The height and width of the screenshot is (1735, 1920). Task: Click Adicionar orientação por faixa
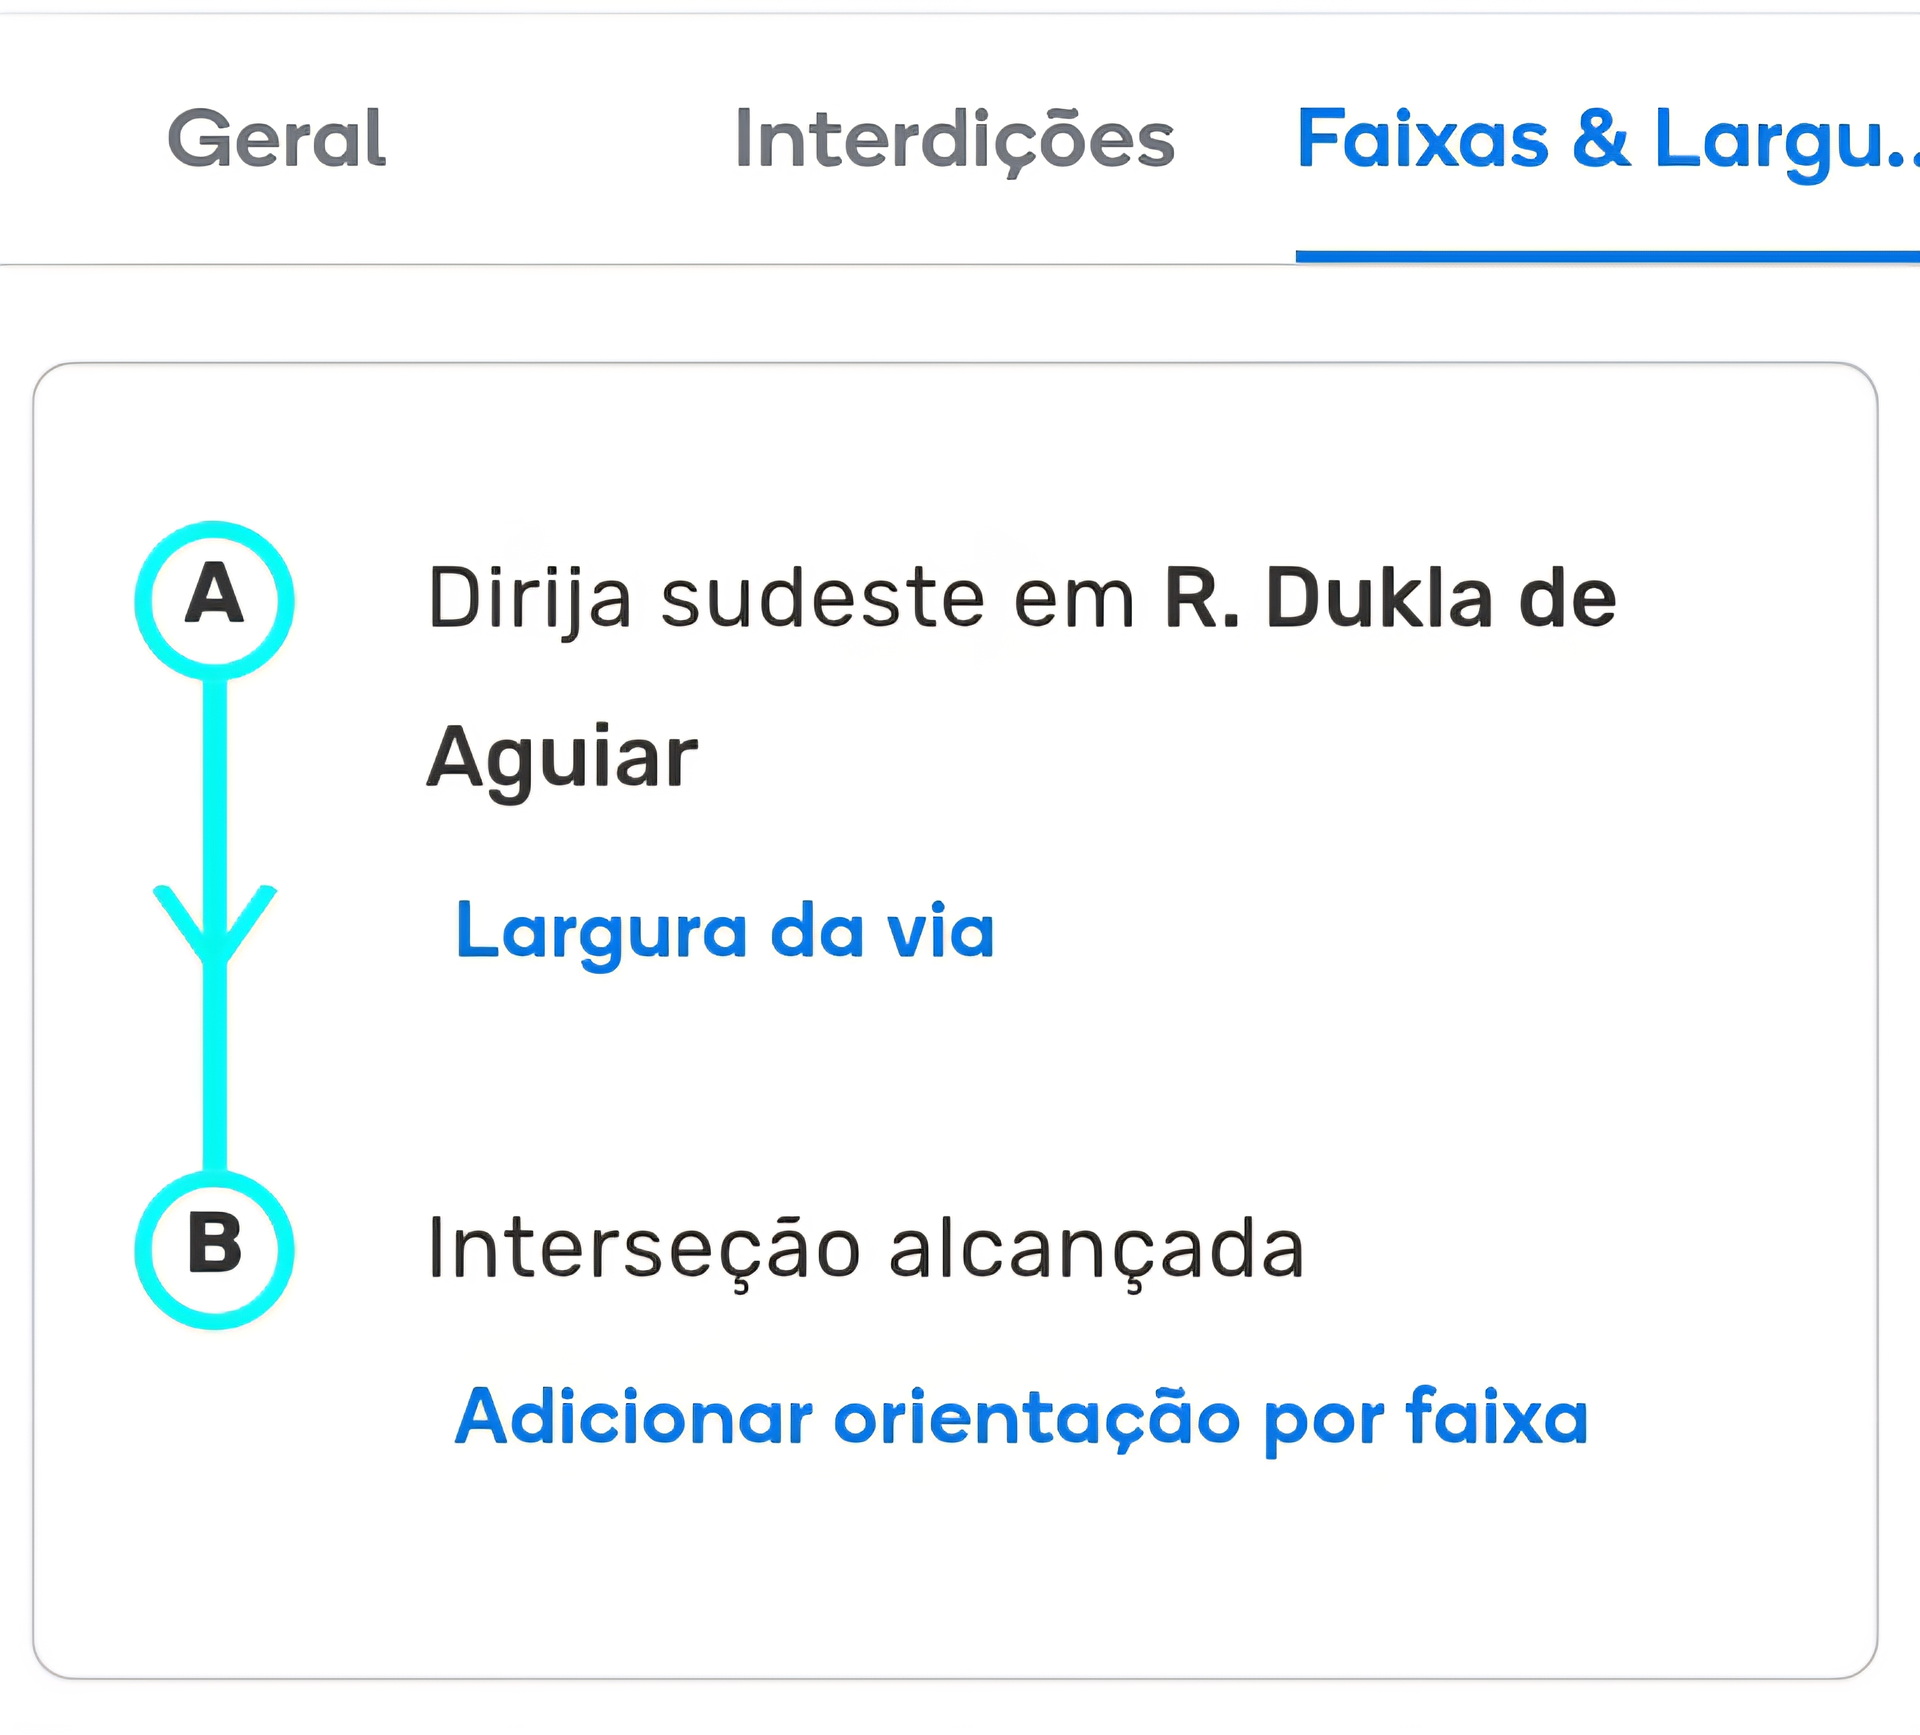click(1021, 1417)
